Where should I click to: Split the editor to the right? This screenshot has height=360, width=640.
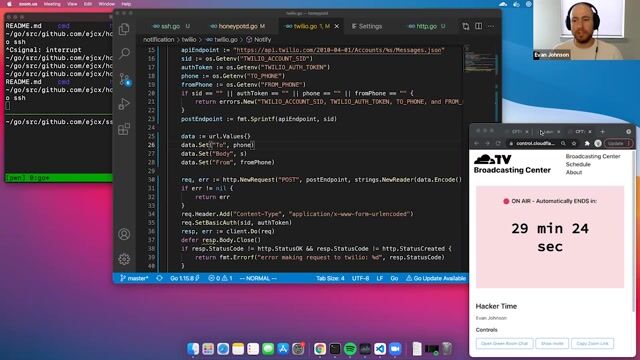478,26
